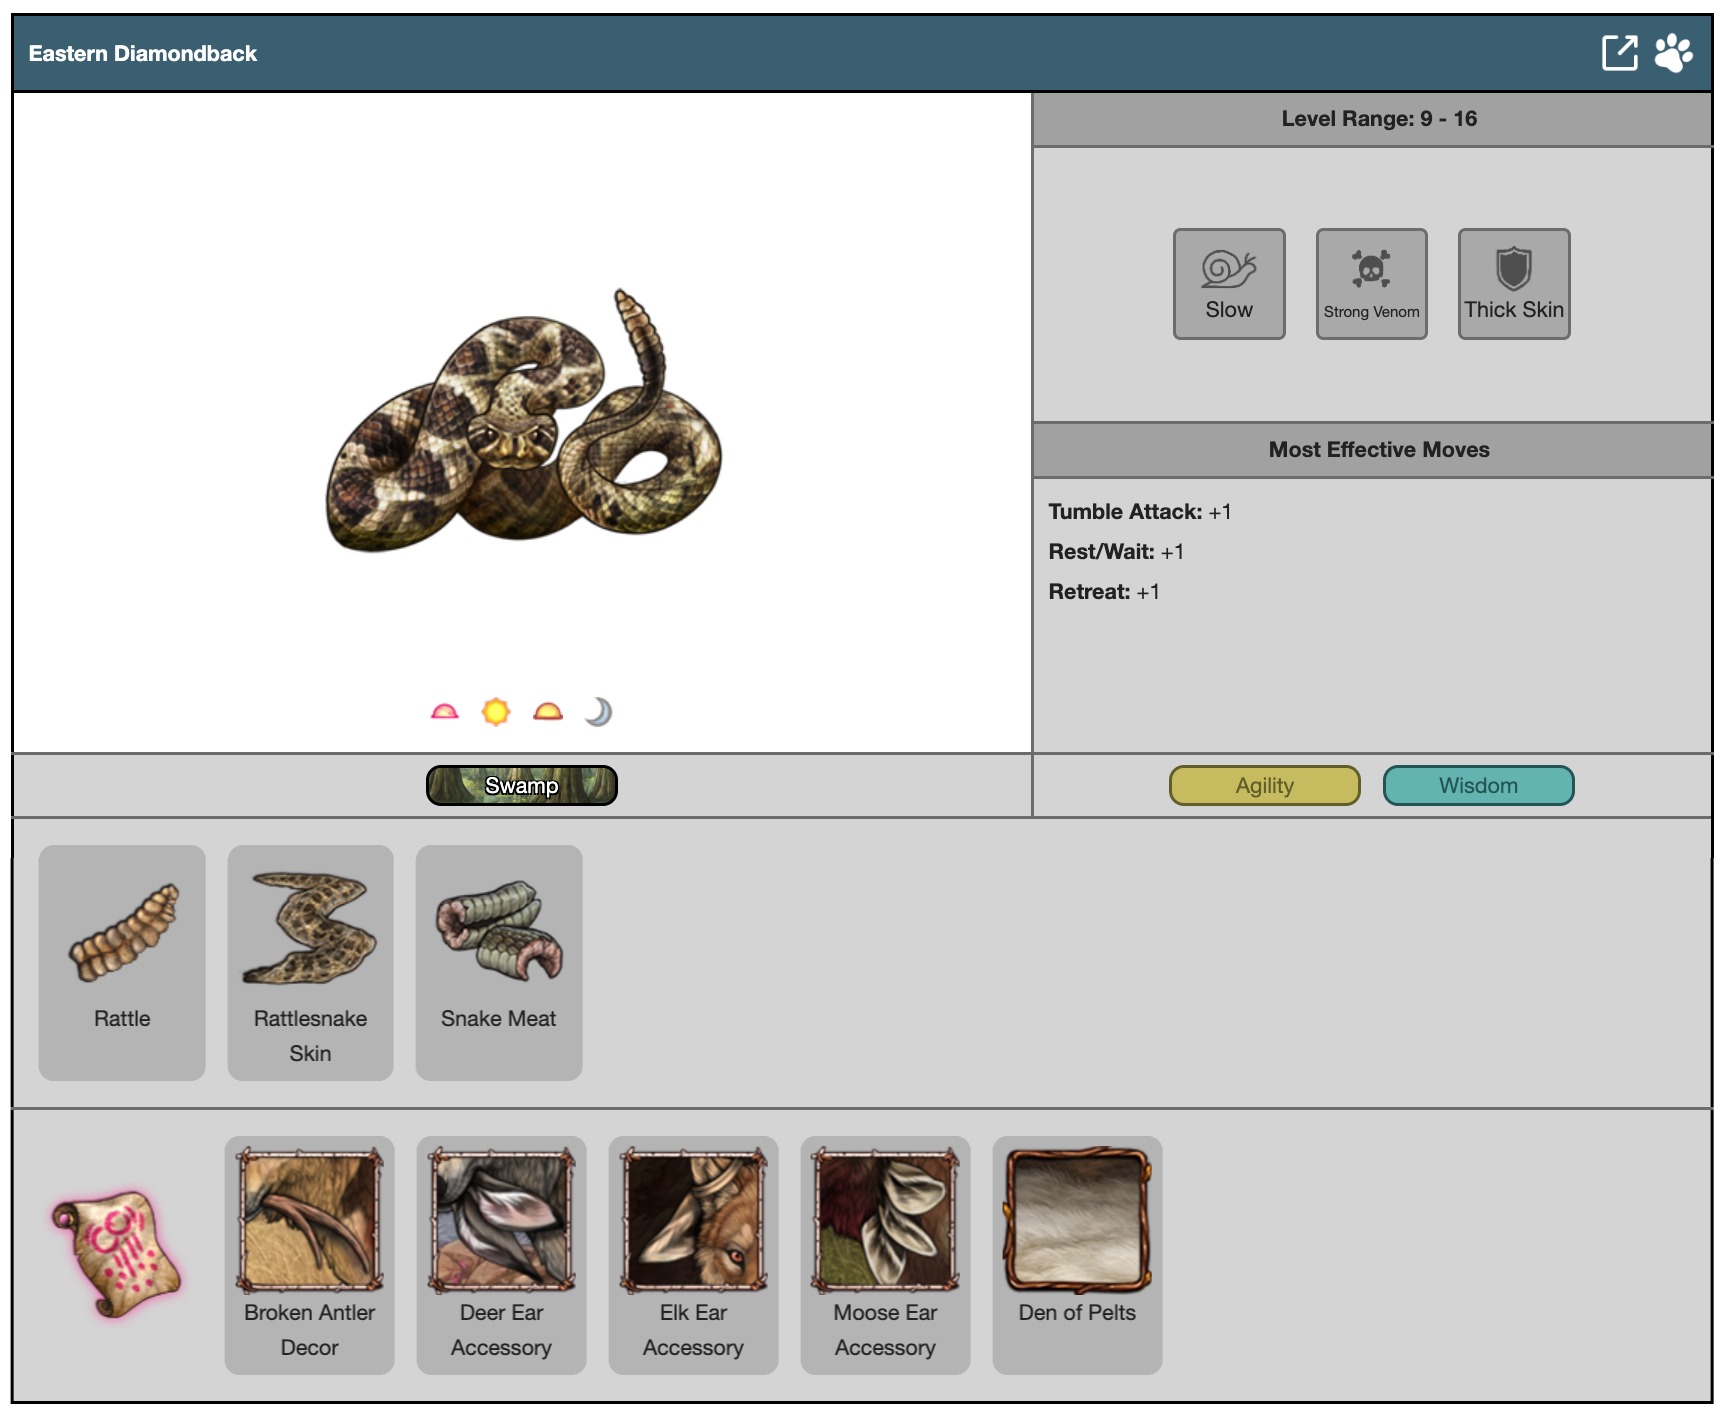This screenshot has width=1720, height=1413.
Task: Click the Eastern Diamondback snake image
Action: coord(522,425)
